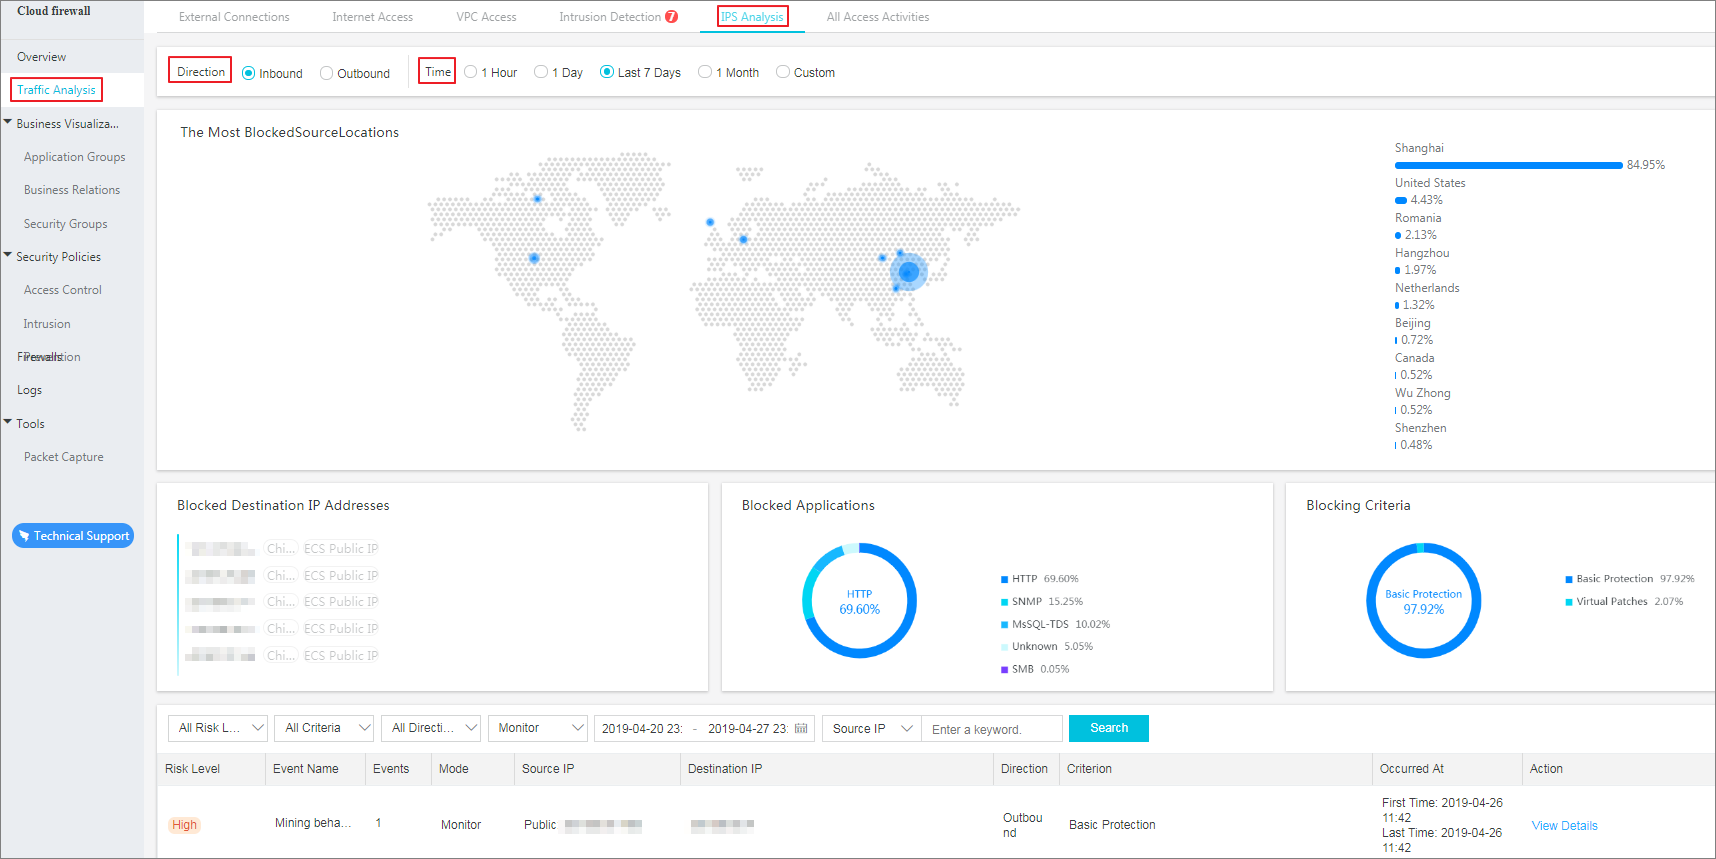This screenshot has width=1716, height=859.
Task: Click the keyword search input field
Action: [x=991, y=729]
